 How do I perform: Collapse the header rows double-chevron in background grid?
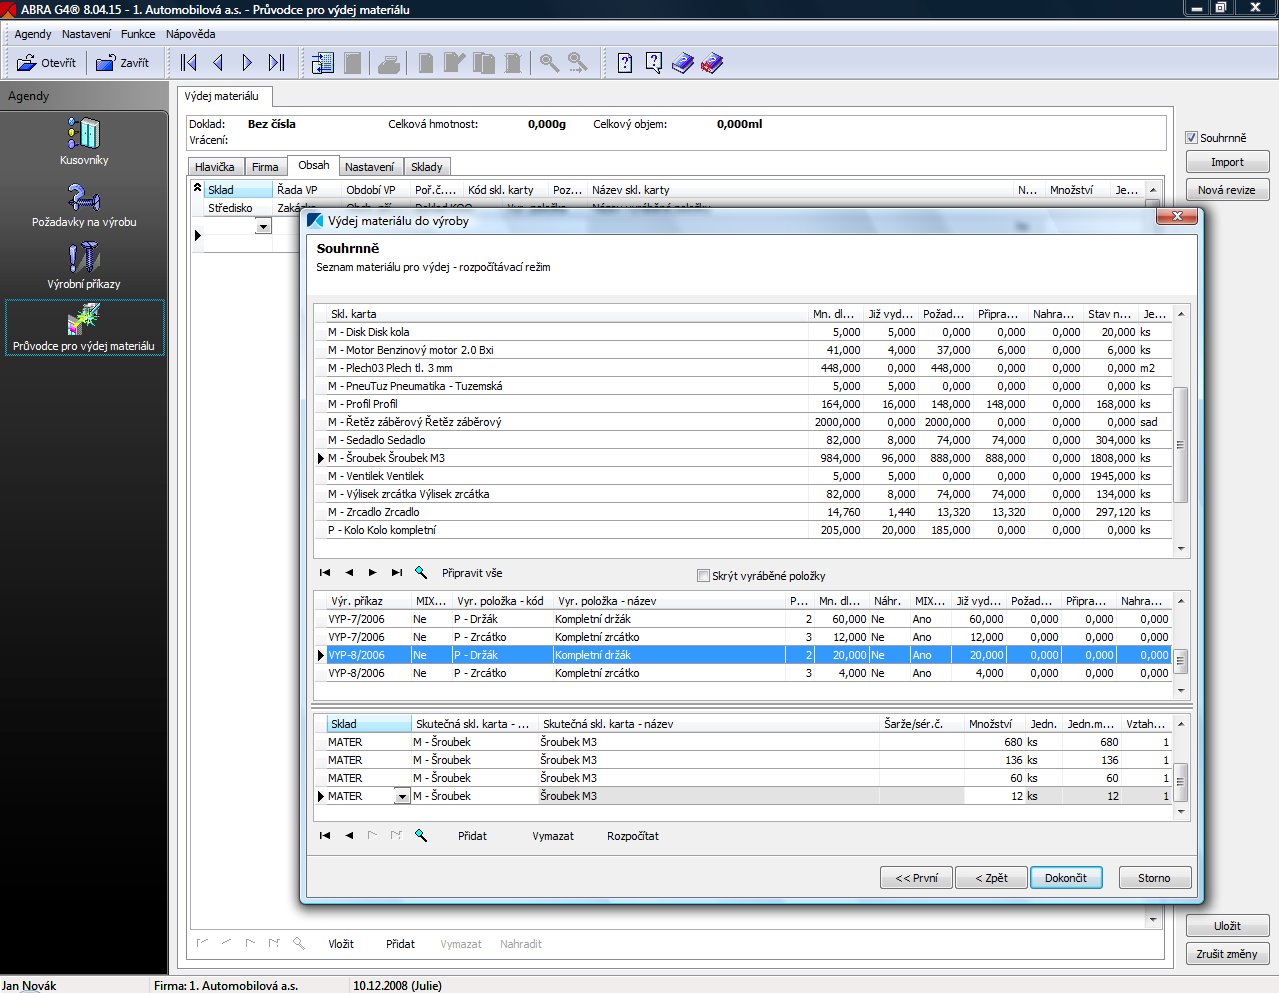[x=197, y=188]
